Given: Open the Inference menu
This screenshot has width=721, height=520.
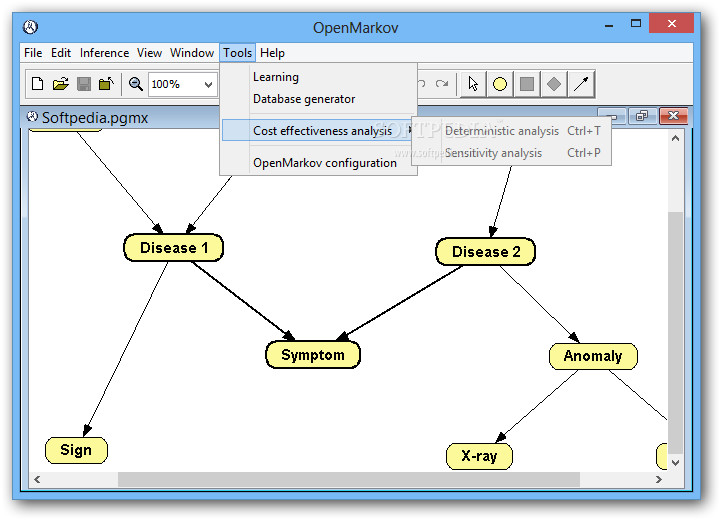Looking at the screenshot, I should pyautogui.click(x=104, y=53).
